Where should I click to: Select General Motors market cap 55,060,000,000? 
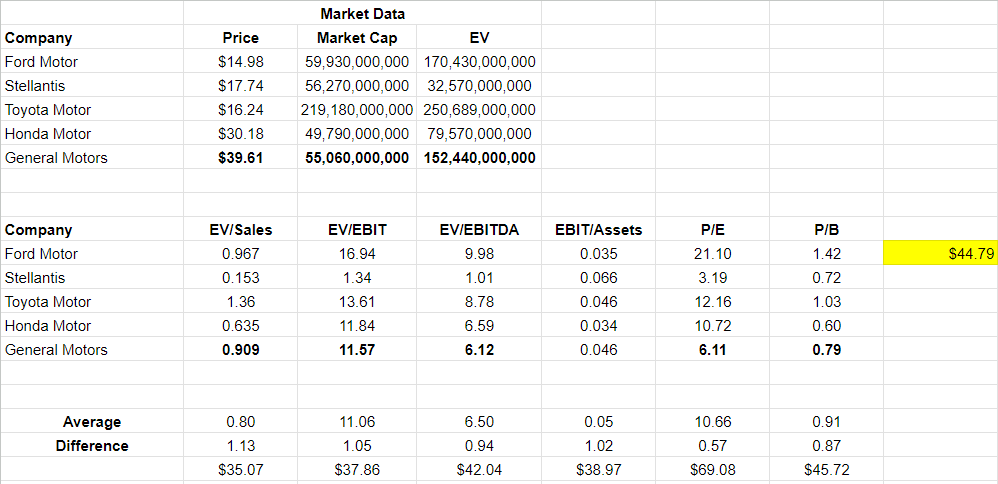click(x=357, y=158)
